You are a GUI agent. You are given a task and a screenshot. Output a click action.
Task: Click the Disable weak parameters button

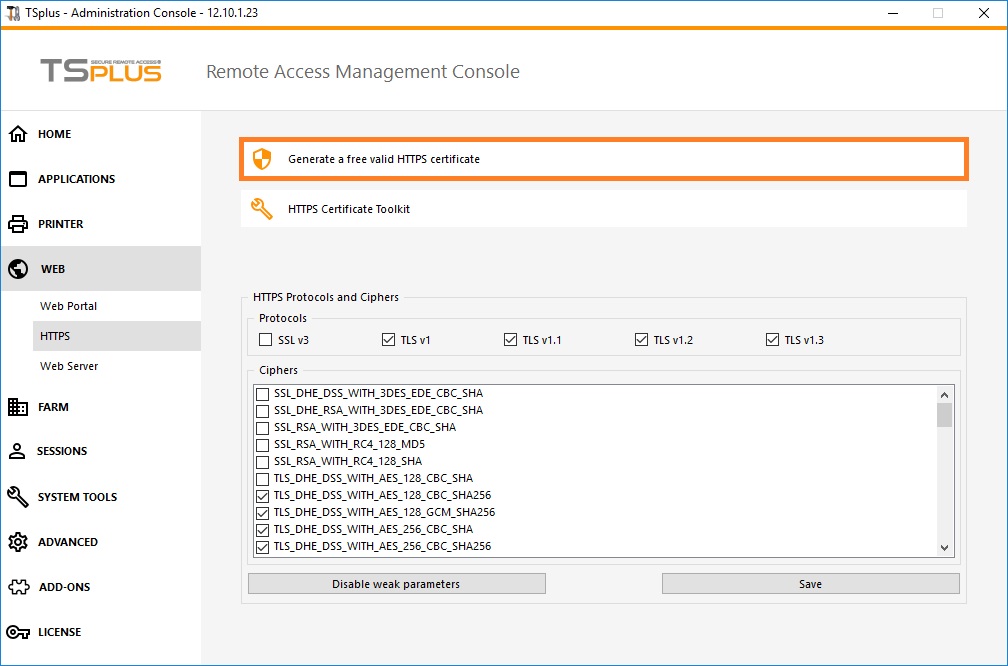tap(396, 583)
